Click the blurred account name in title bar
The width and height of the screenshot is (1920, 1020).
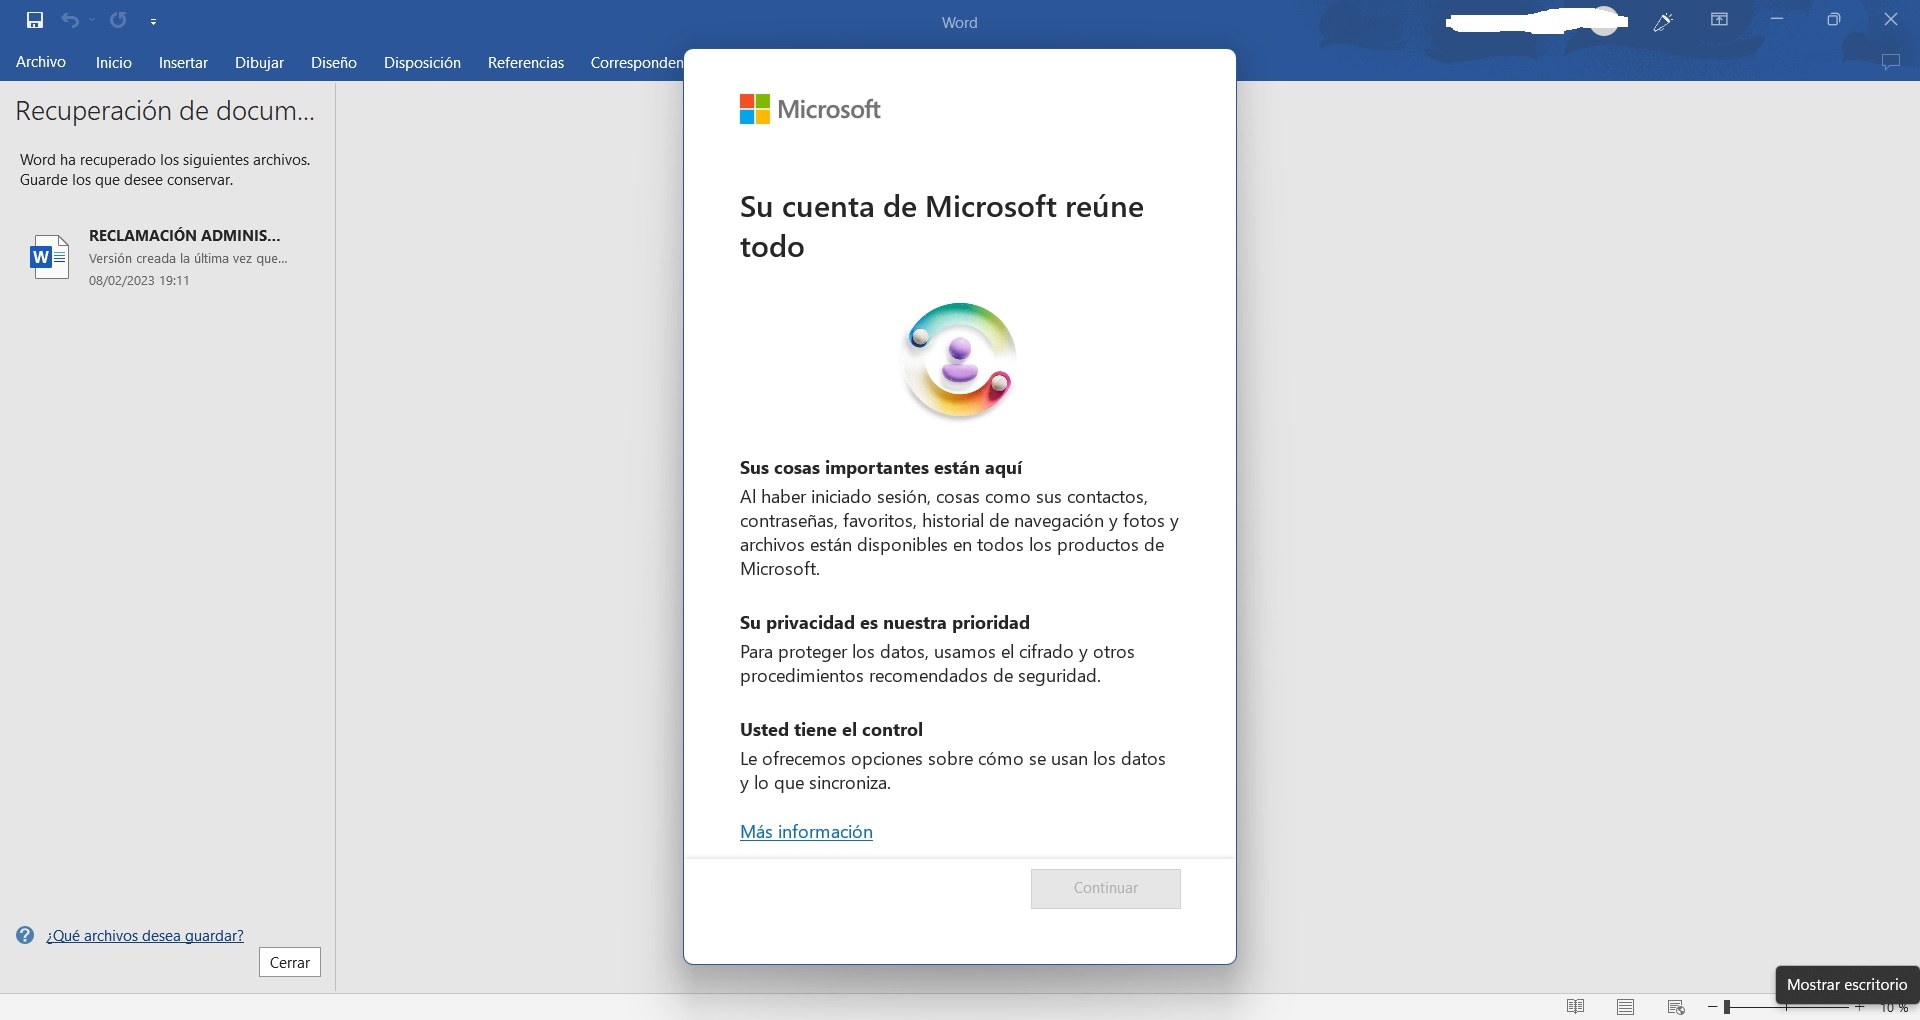tap(1536, 21)
